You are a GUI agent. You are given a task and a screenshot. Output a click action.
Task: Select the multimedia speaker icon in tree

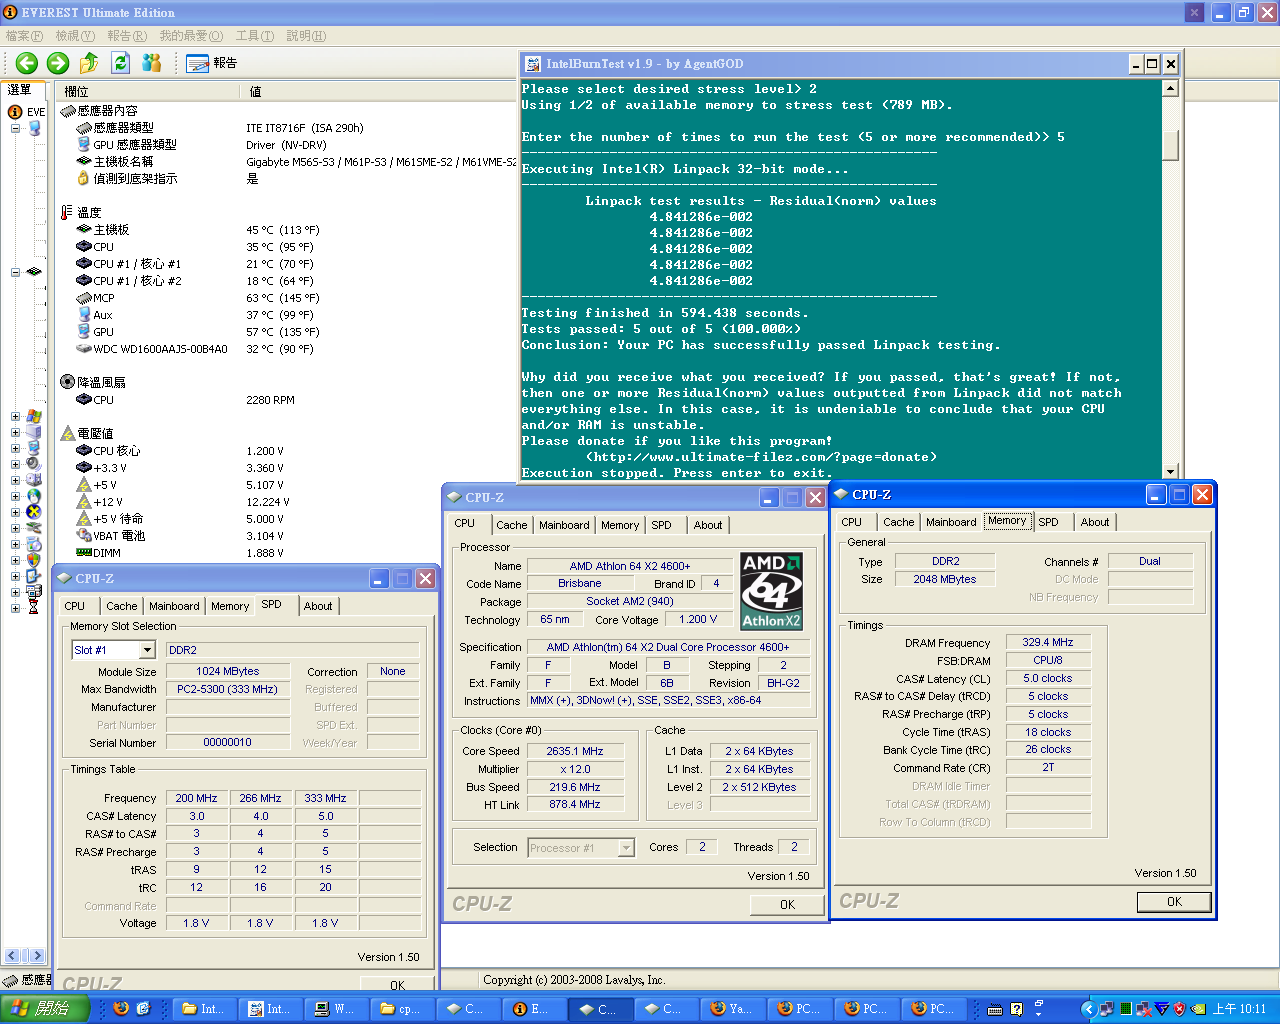[34, 464]
